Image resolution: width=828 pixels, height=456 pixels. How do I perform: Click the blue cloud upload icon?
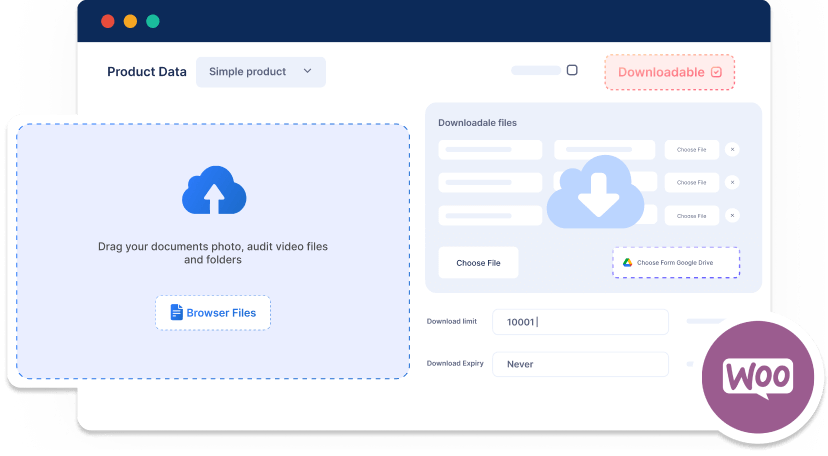tap(214, 192)
